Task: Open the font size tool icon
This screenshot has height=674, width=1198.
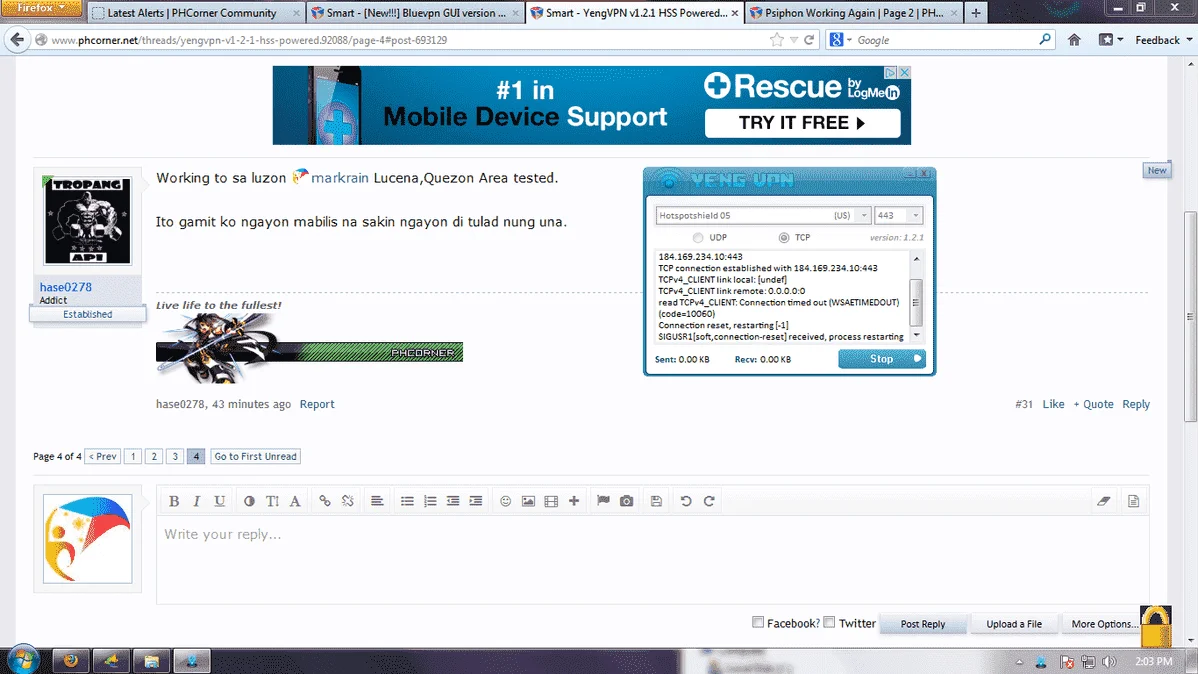Action: pos(272,501)
